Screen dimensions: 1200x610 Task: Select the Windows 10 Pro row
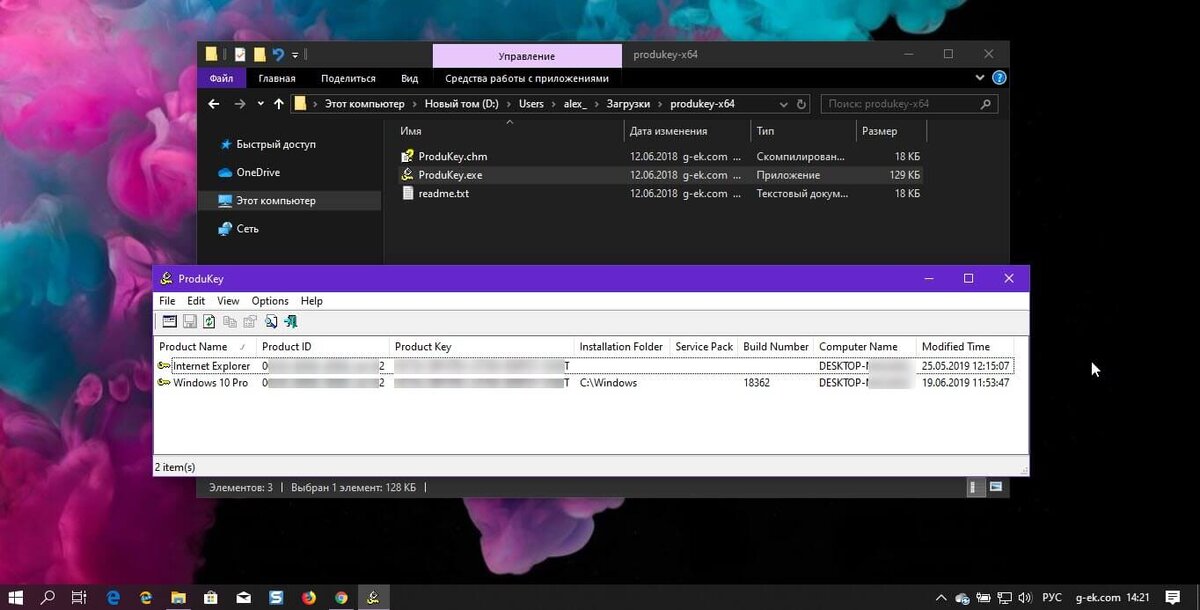coord(585,383)
